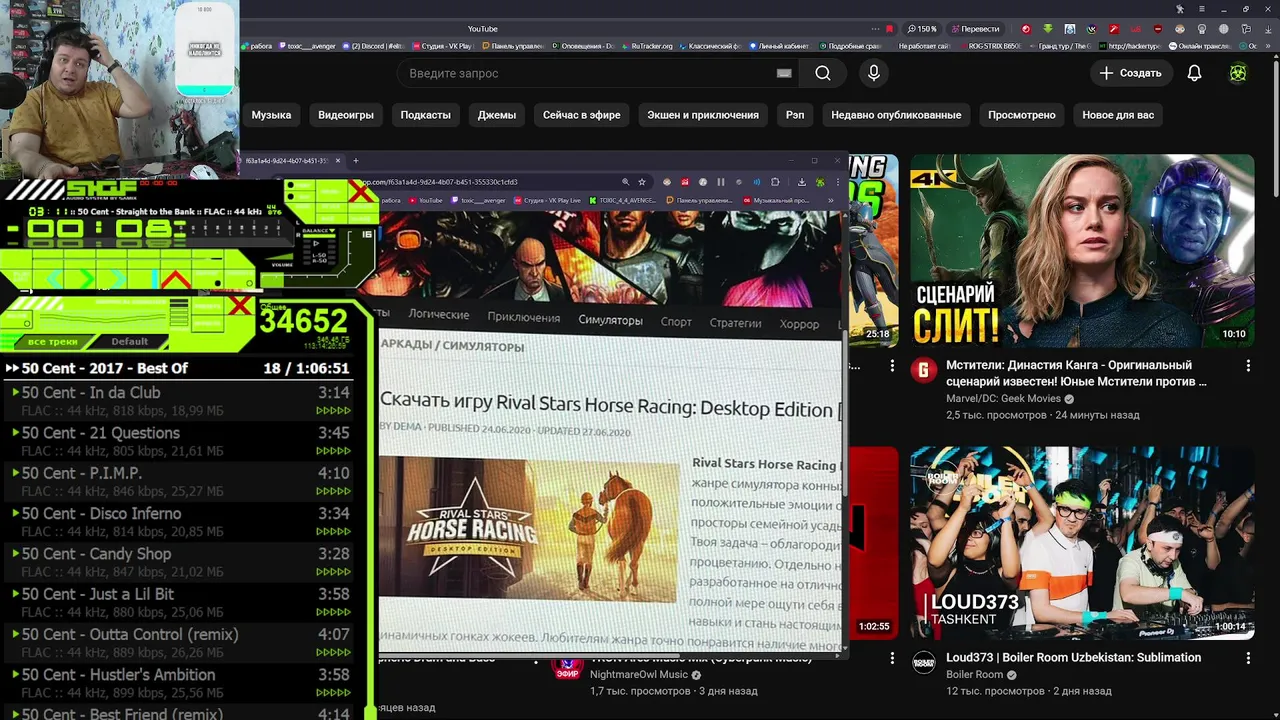Show hidden bookmarks with the » overflow arrow

point(830,200)
